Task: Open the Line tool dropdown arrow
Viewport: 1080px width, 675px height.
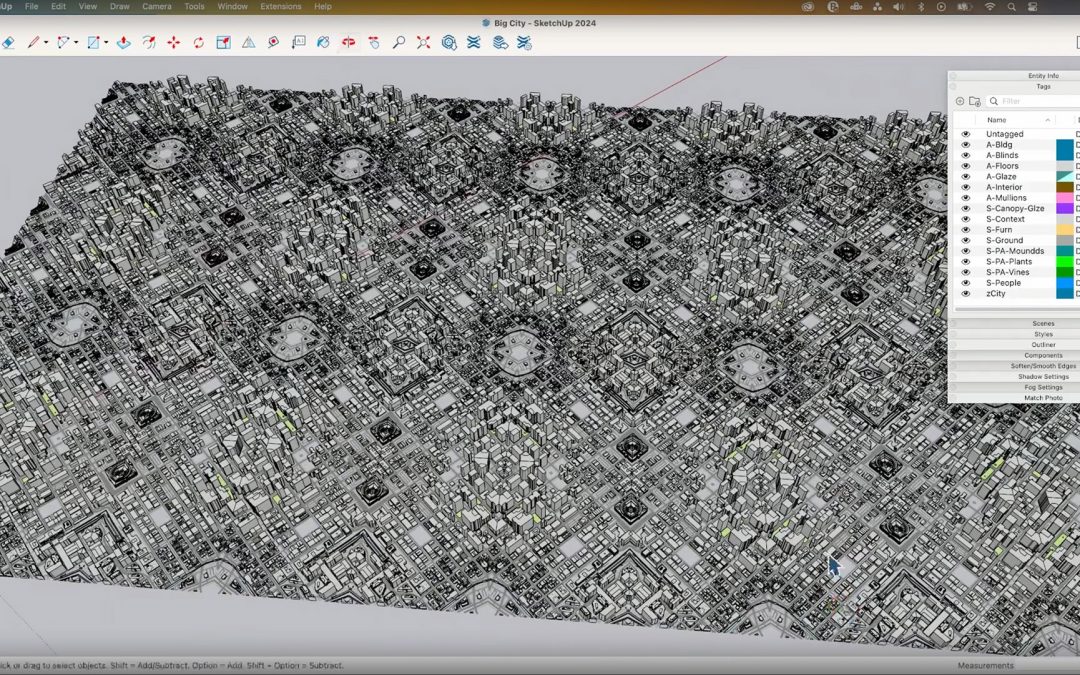Action: (45, 43)
